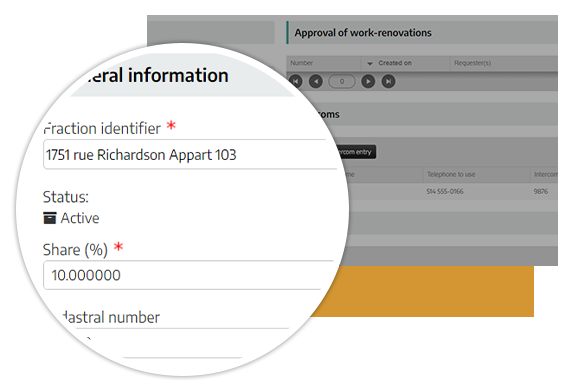Viewport: 570px width, 390px height.
Task: Select intercom code 9876 cell
Action: [541, 191]
